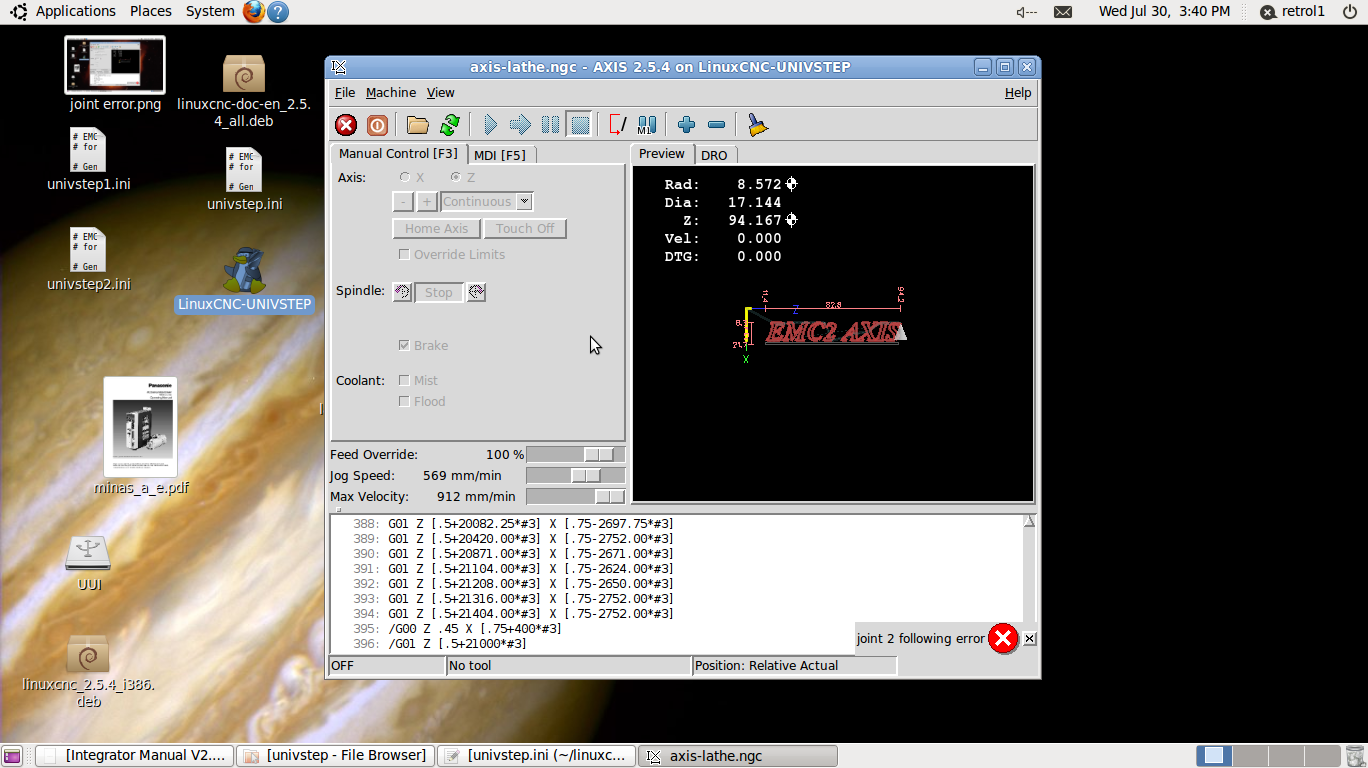1368x768 pixels.
Task: Stop program execution with square icon
Action: pos(580,125)
